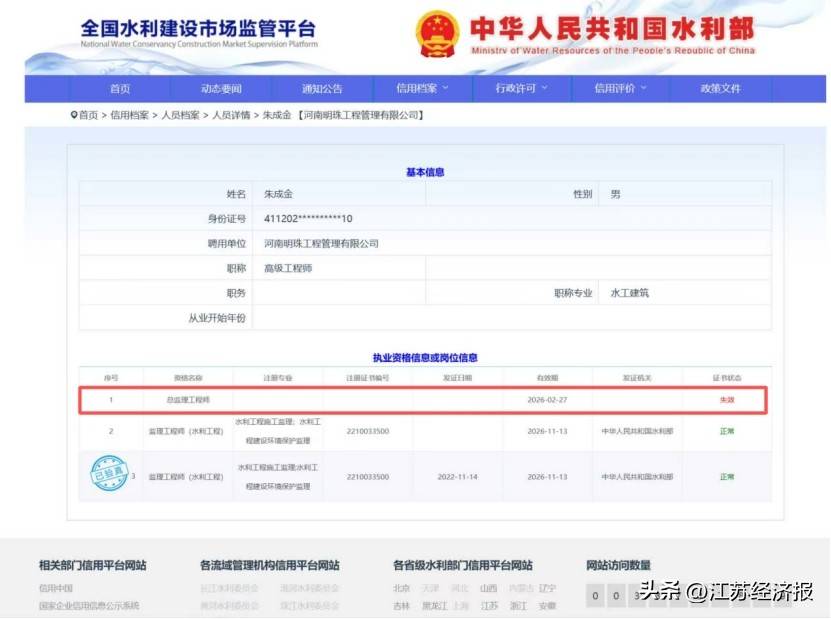This screenshot has height=619, width=831.
Task: Click validity date 2026-02-27 in row 1
Action: 547,400
